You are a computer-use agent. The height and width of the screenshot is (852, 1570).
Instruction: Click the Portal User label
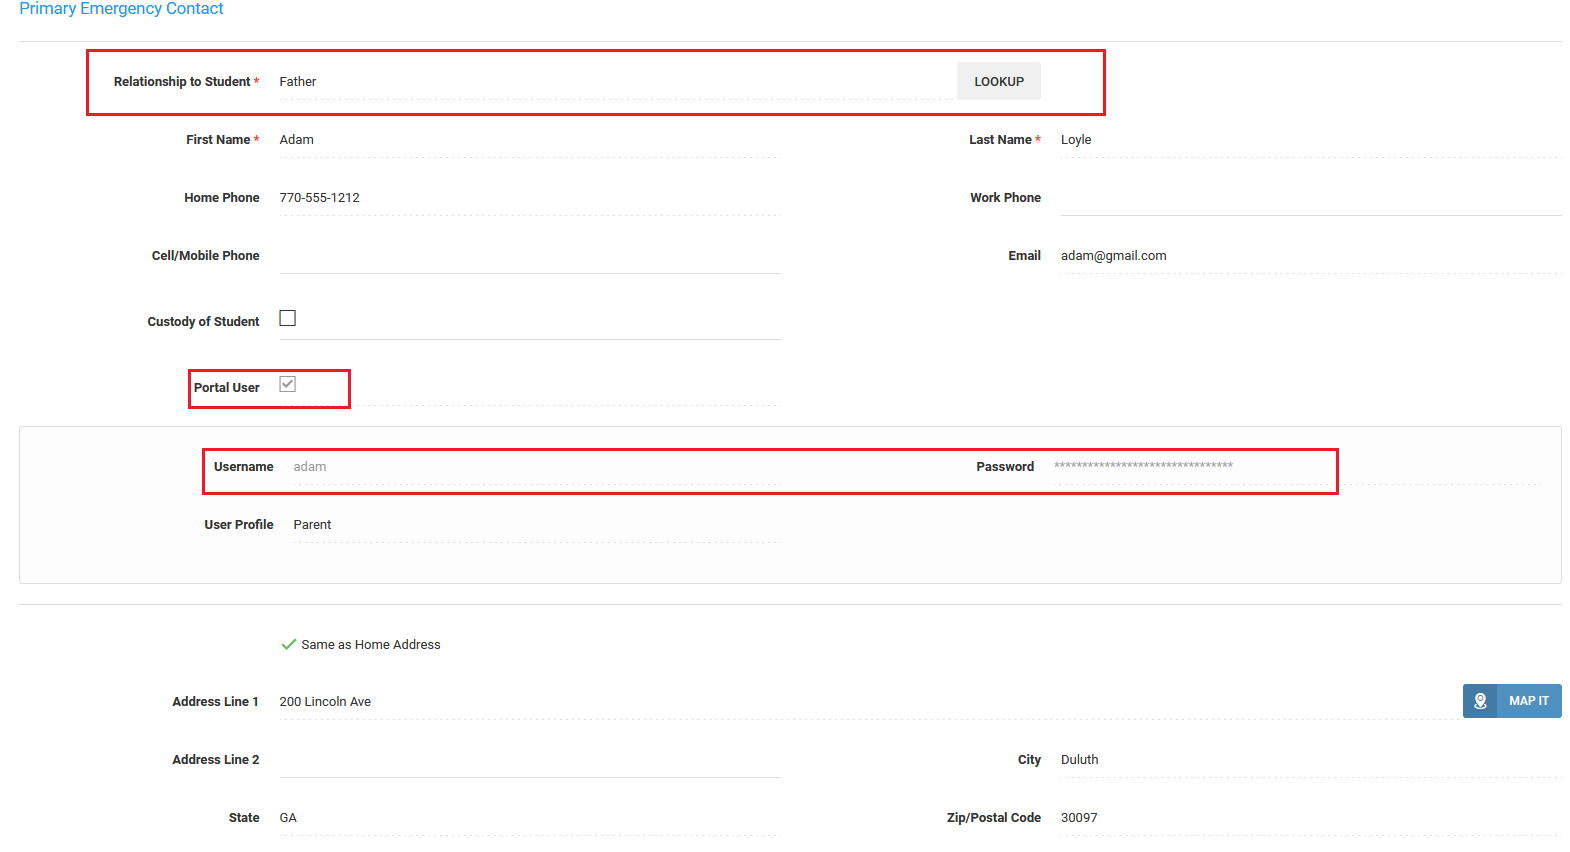point(227,388)
